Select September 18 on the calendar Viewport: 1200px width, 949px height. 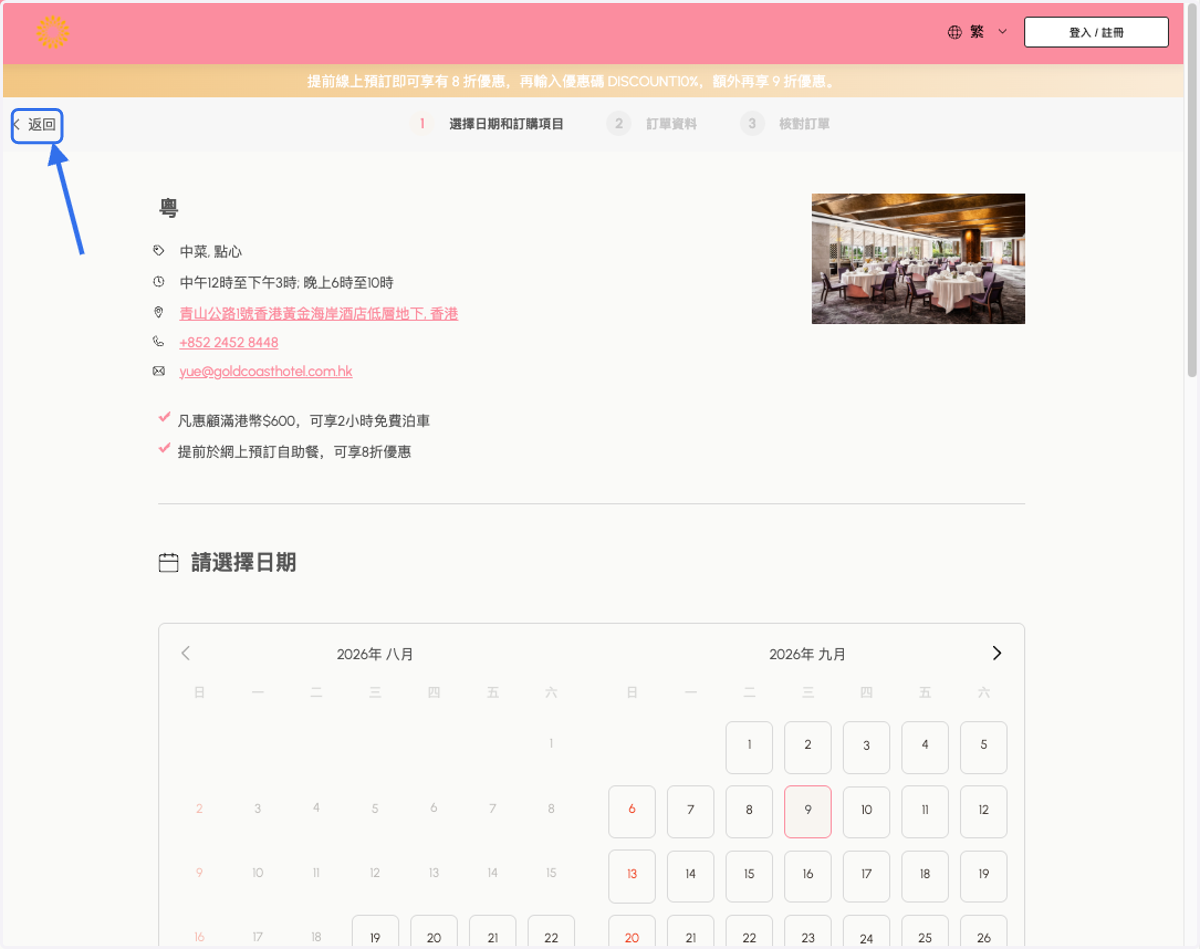pos(925,875)
